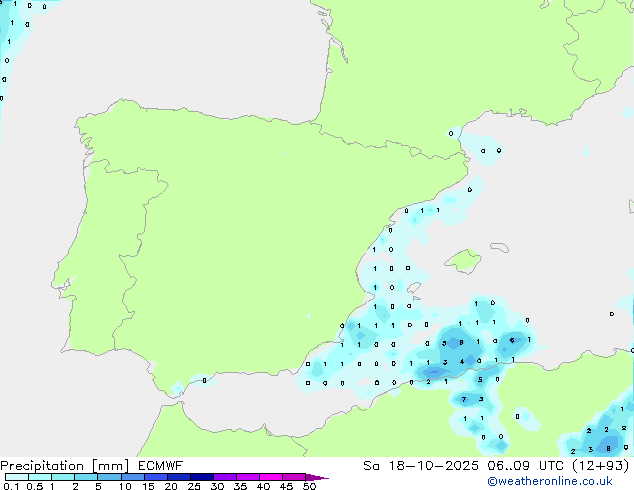Select the 35–40 mm legend color box
The image size is (634, 490).
point(247,477)
